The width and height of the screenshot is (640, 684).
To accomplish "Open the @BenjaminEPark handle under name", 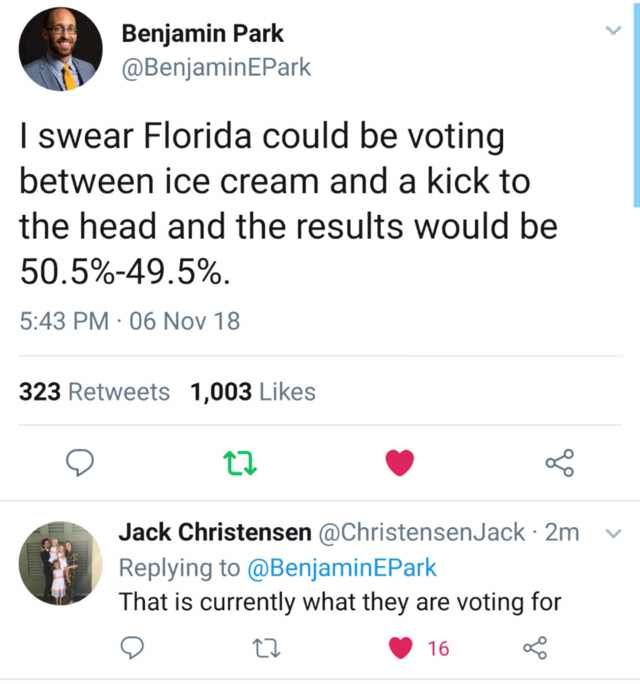I will point(216,68).
